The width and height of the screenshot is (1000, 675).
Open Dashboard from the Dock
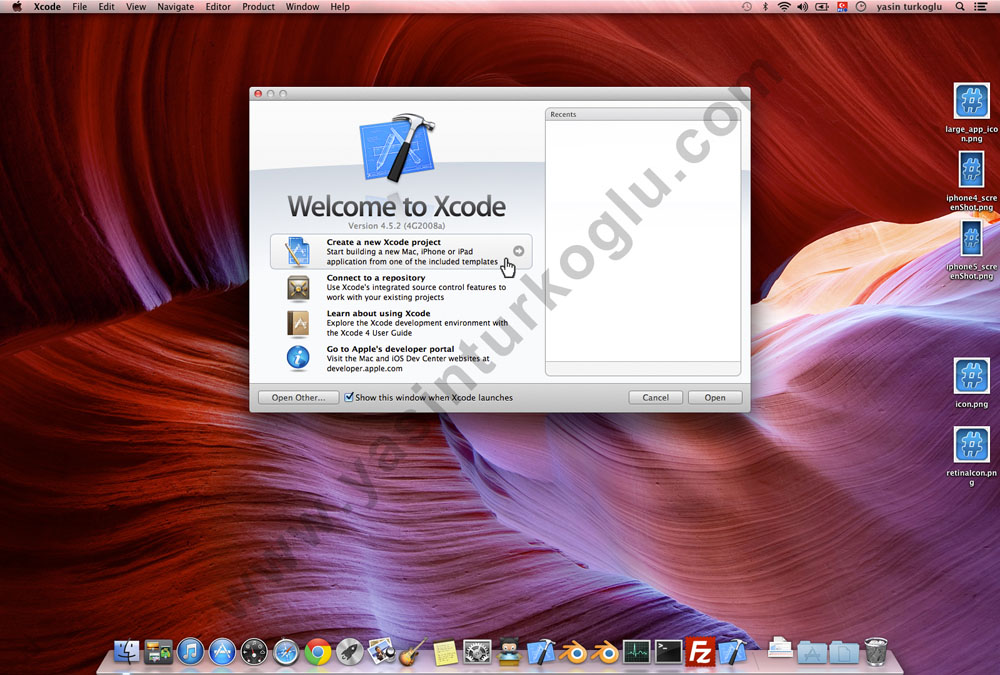click(254, 652)
